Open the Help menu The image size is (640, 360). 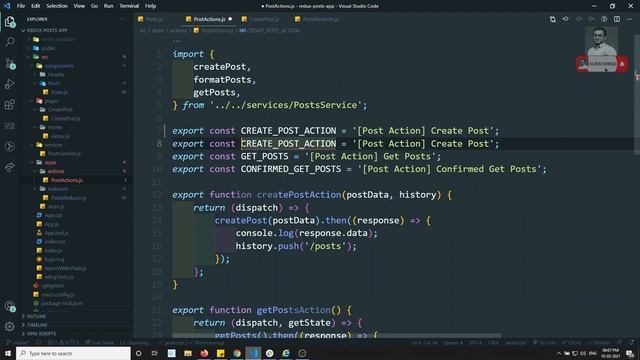tap(150, 6)
